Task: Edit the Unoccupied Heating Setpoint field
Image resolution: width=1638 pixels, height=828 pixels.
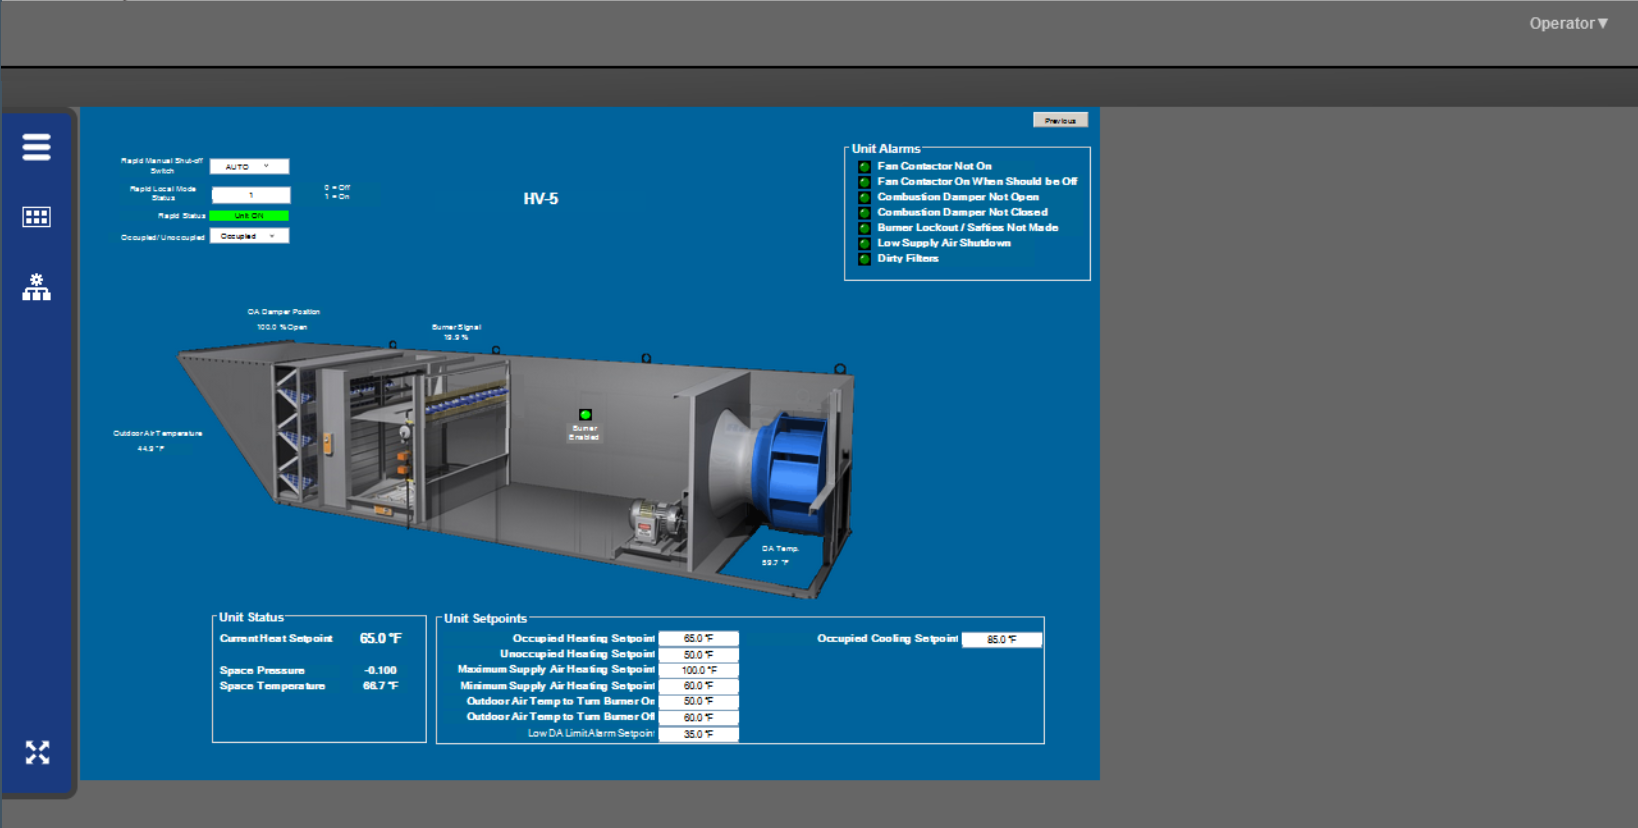Action: point(698,654)
